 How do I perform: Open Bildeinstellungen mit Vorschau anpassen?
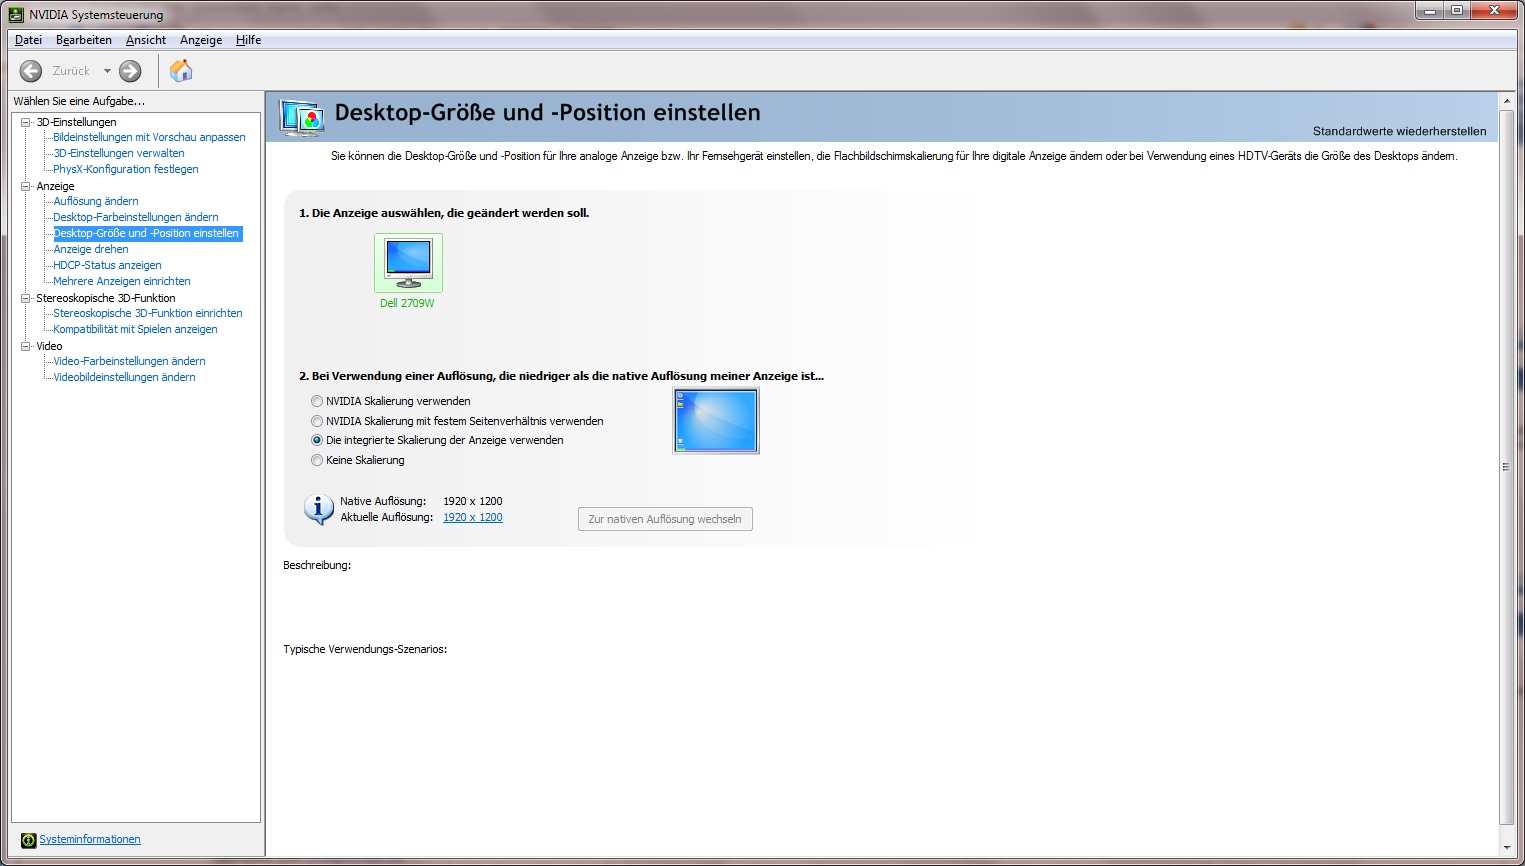[x=149, y=137]
